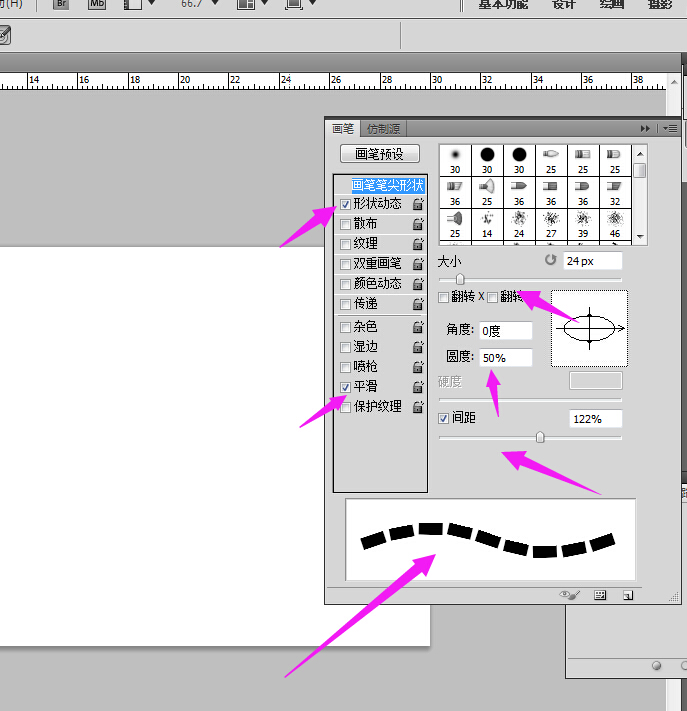Click the 画笔预设 button
This screenshot has width=687, height=711.
tap(380, 154)
